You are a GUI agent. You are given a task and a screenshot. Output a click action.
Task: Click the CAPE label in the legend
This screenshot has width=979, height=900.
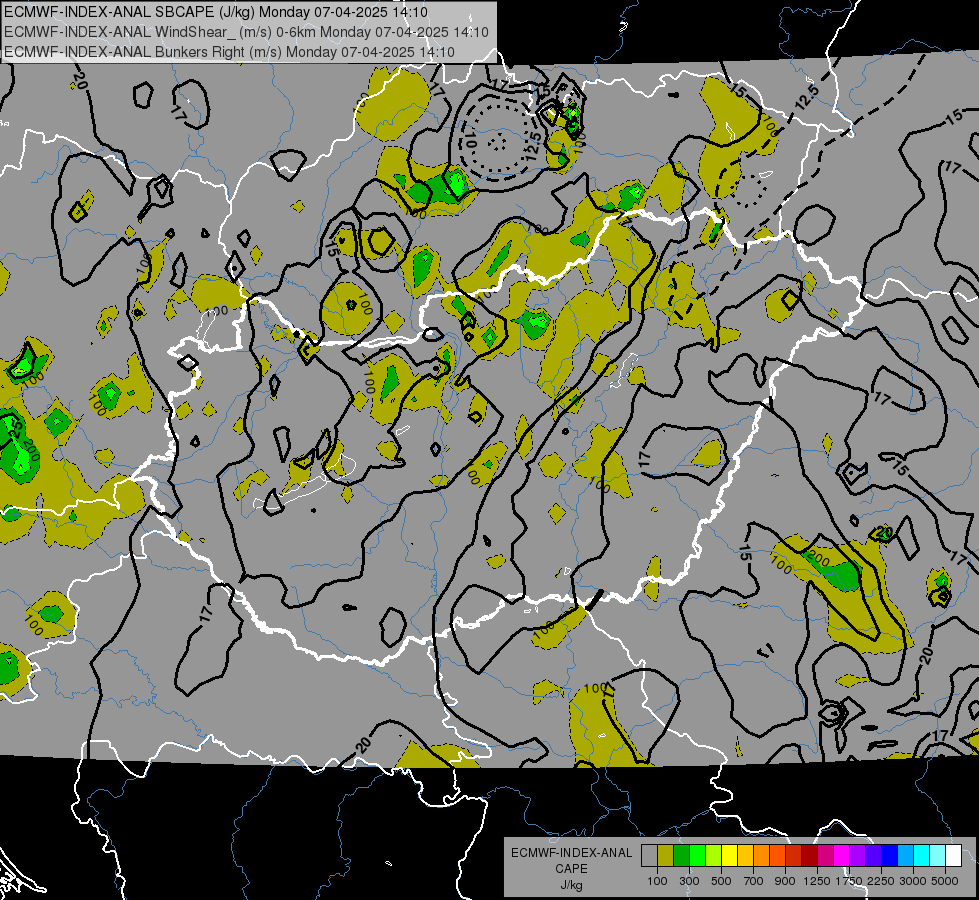[x=571, y=869]
